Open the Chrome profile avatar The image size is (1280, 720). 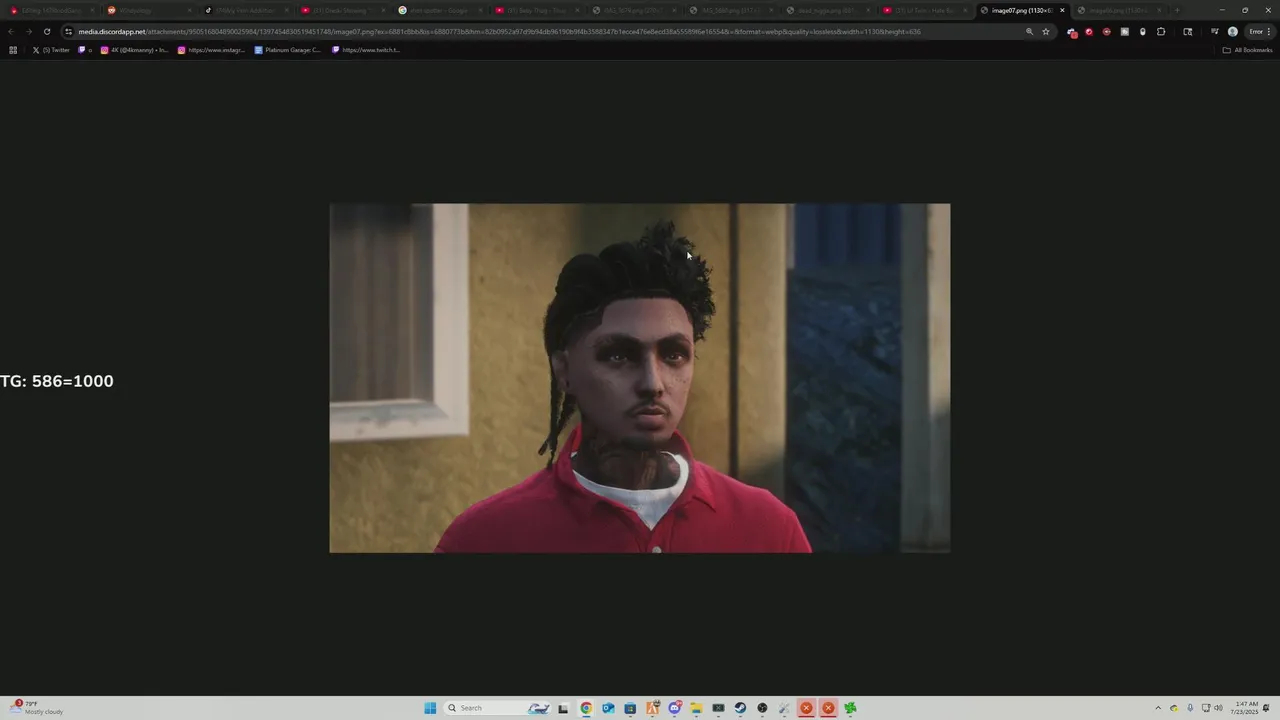click(1233, 31)
